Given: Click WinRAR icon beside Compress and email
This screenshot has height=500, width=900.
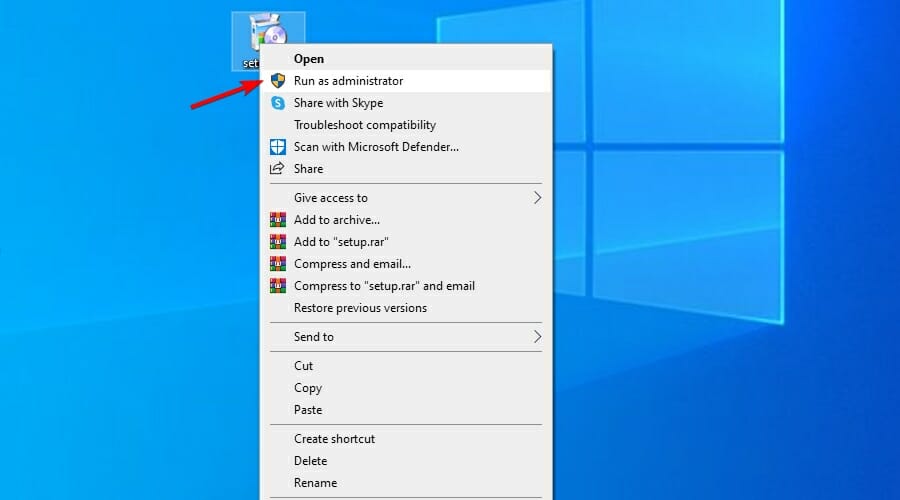Looking at the screenshot, I should point(278,264).
